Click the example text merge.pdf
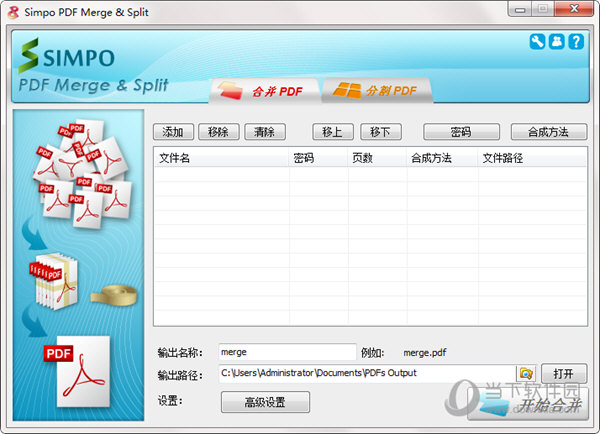The height and width of the screenshot is (434, 600). point(425,352)
